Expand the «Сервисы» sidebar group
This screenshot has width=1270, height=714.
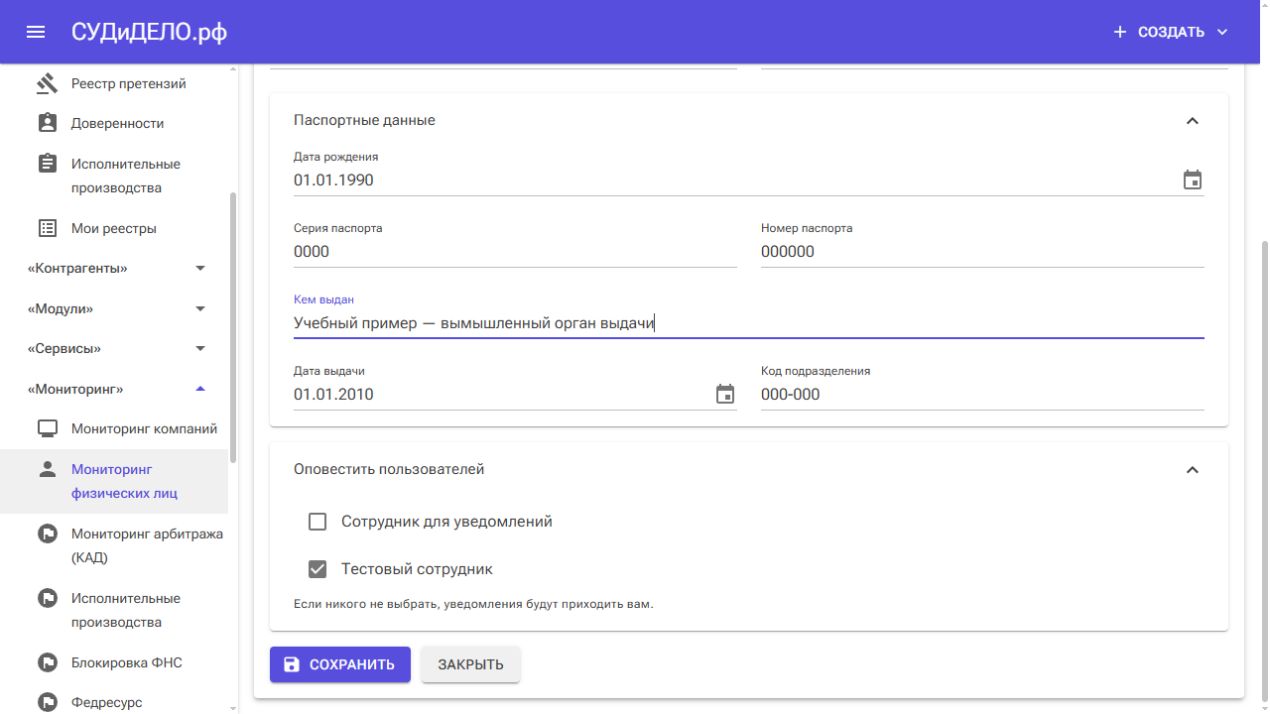114,348
